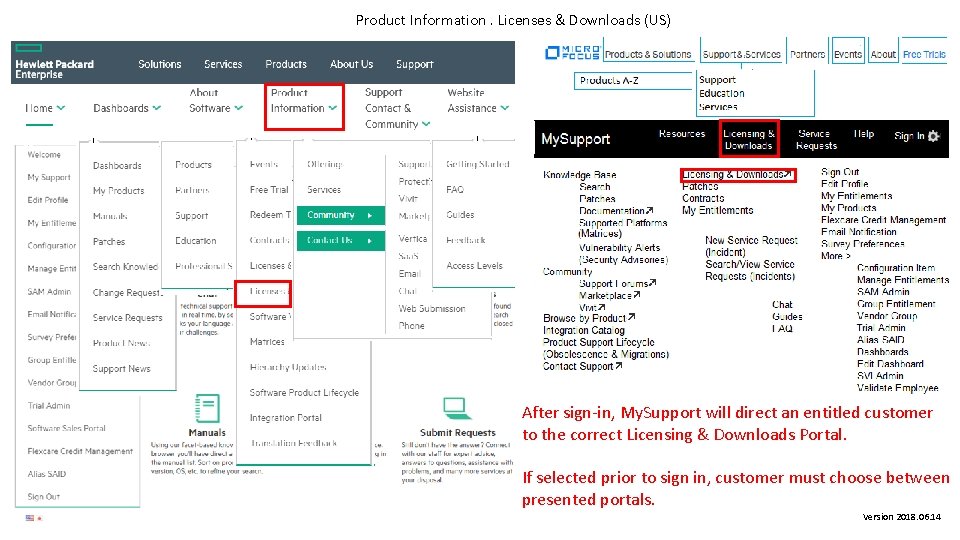
Task: Select My Products in Dashboards dropdown
Action: pos(118,190)
